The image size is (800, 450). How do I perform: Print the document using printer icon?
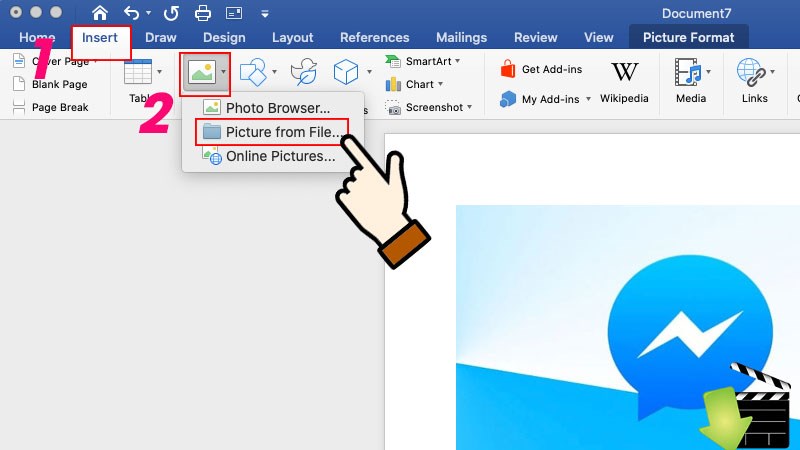[203, 13]
